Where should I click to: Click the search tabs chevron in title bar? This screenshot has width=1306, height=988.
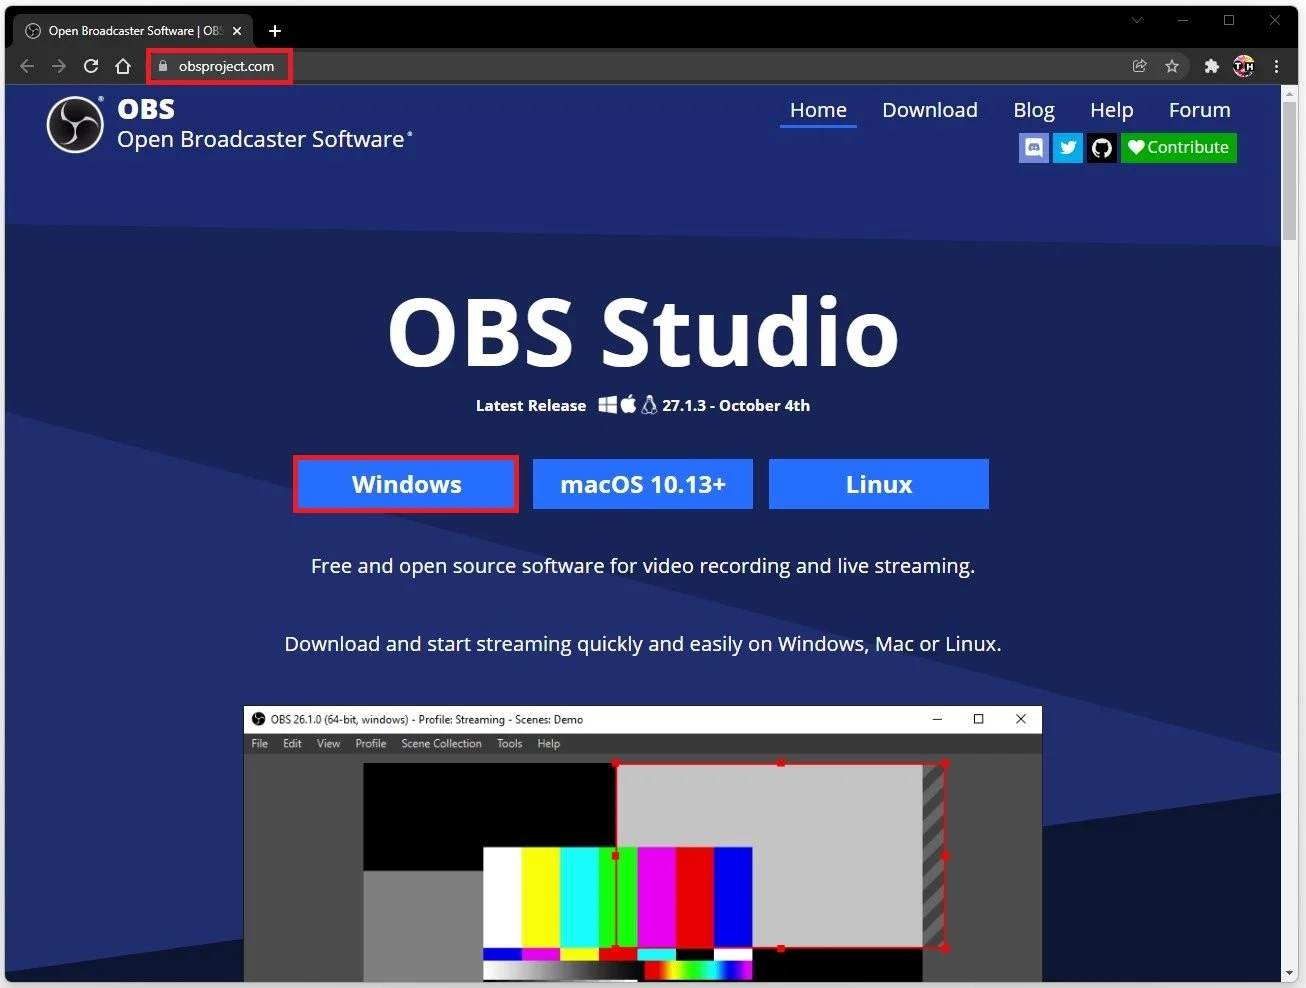pyautogui.click(x=1137, y=20)
